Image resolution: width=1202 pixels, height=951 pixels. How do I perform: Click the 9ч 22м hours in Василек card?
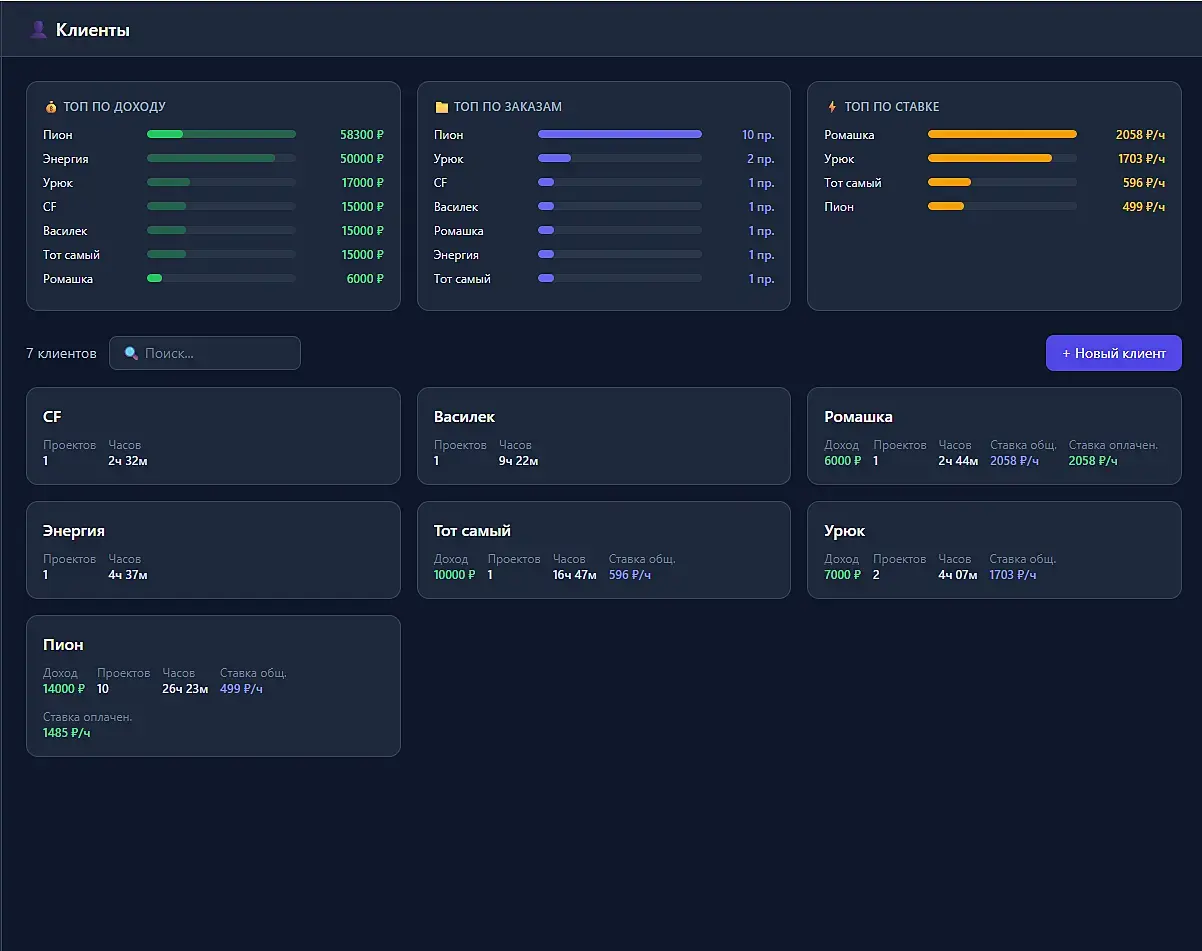[519, 461]
